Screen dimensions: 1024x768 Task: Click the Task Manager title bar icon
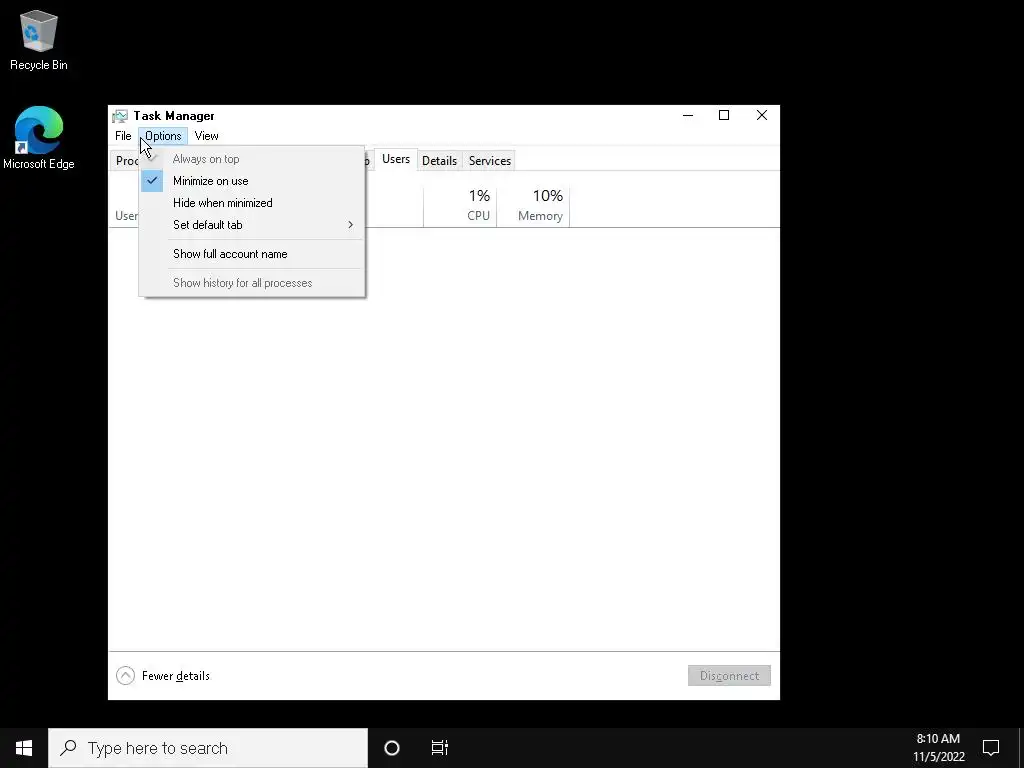pyautogui.click(x=120, y=116)
